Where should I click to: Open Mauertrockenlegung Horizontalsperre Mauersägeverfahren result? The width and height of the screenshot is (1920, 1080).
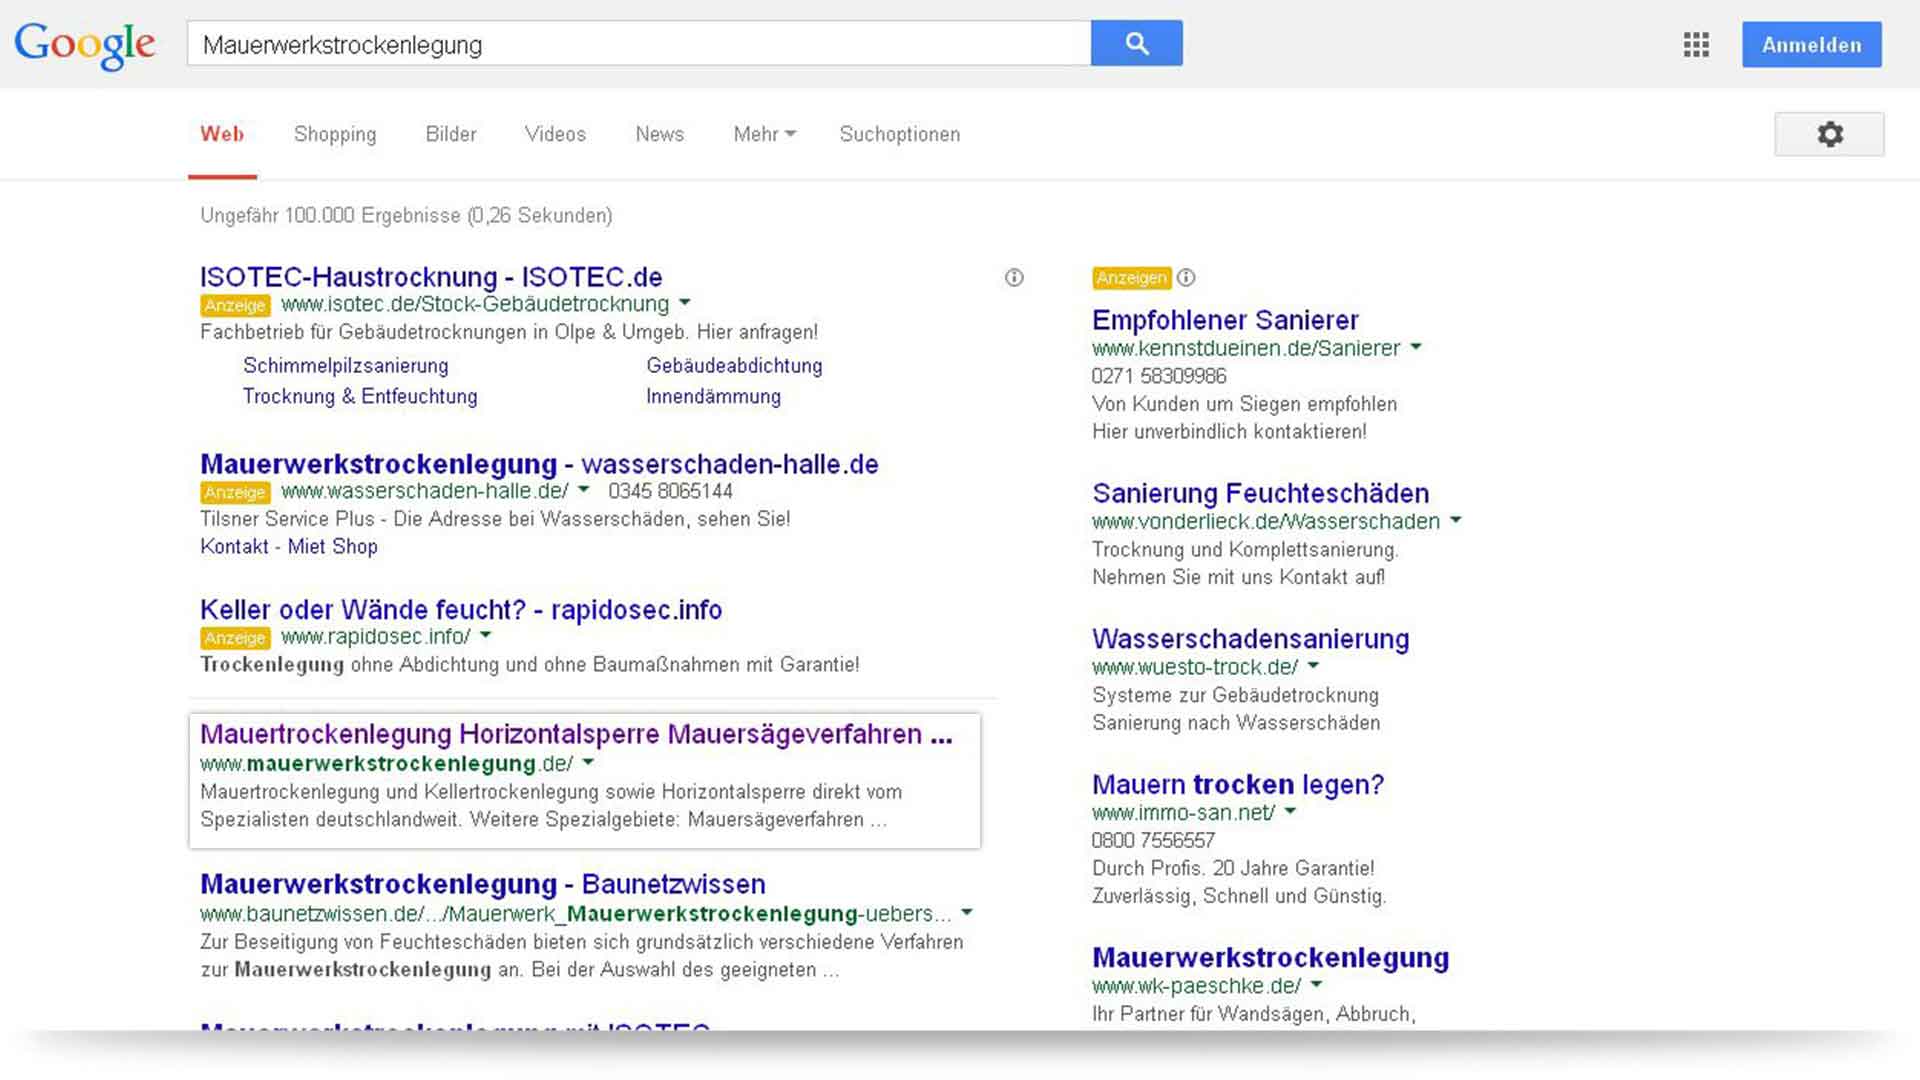(x=576, y=734)
